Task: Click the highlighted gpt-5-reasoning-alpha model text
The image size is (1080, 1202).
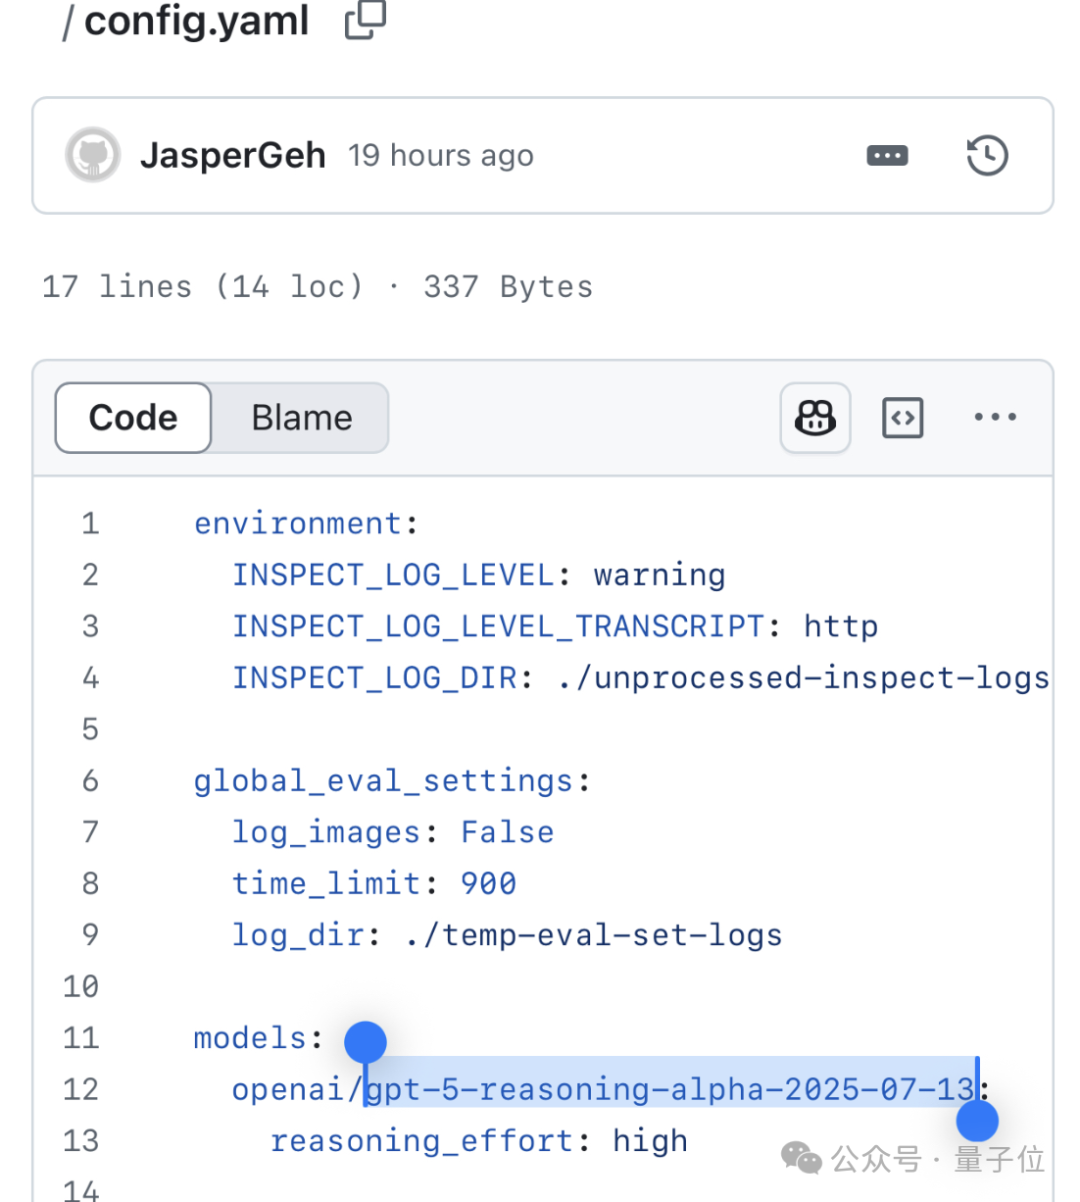Action: click(670, 1089)
